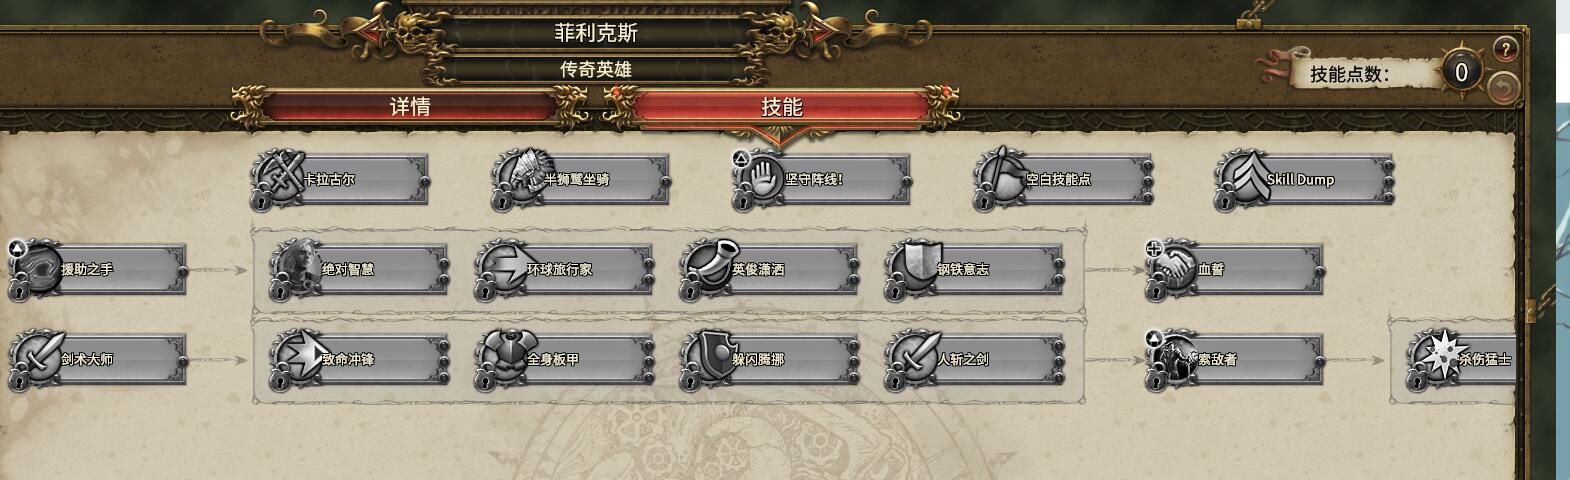Click the 卡拉古尔 crossed-swords skill icon

click(x=277, y=176)
